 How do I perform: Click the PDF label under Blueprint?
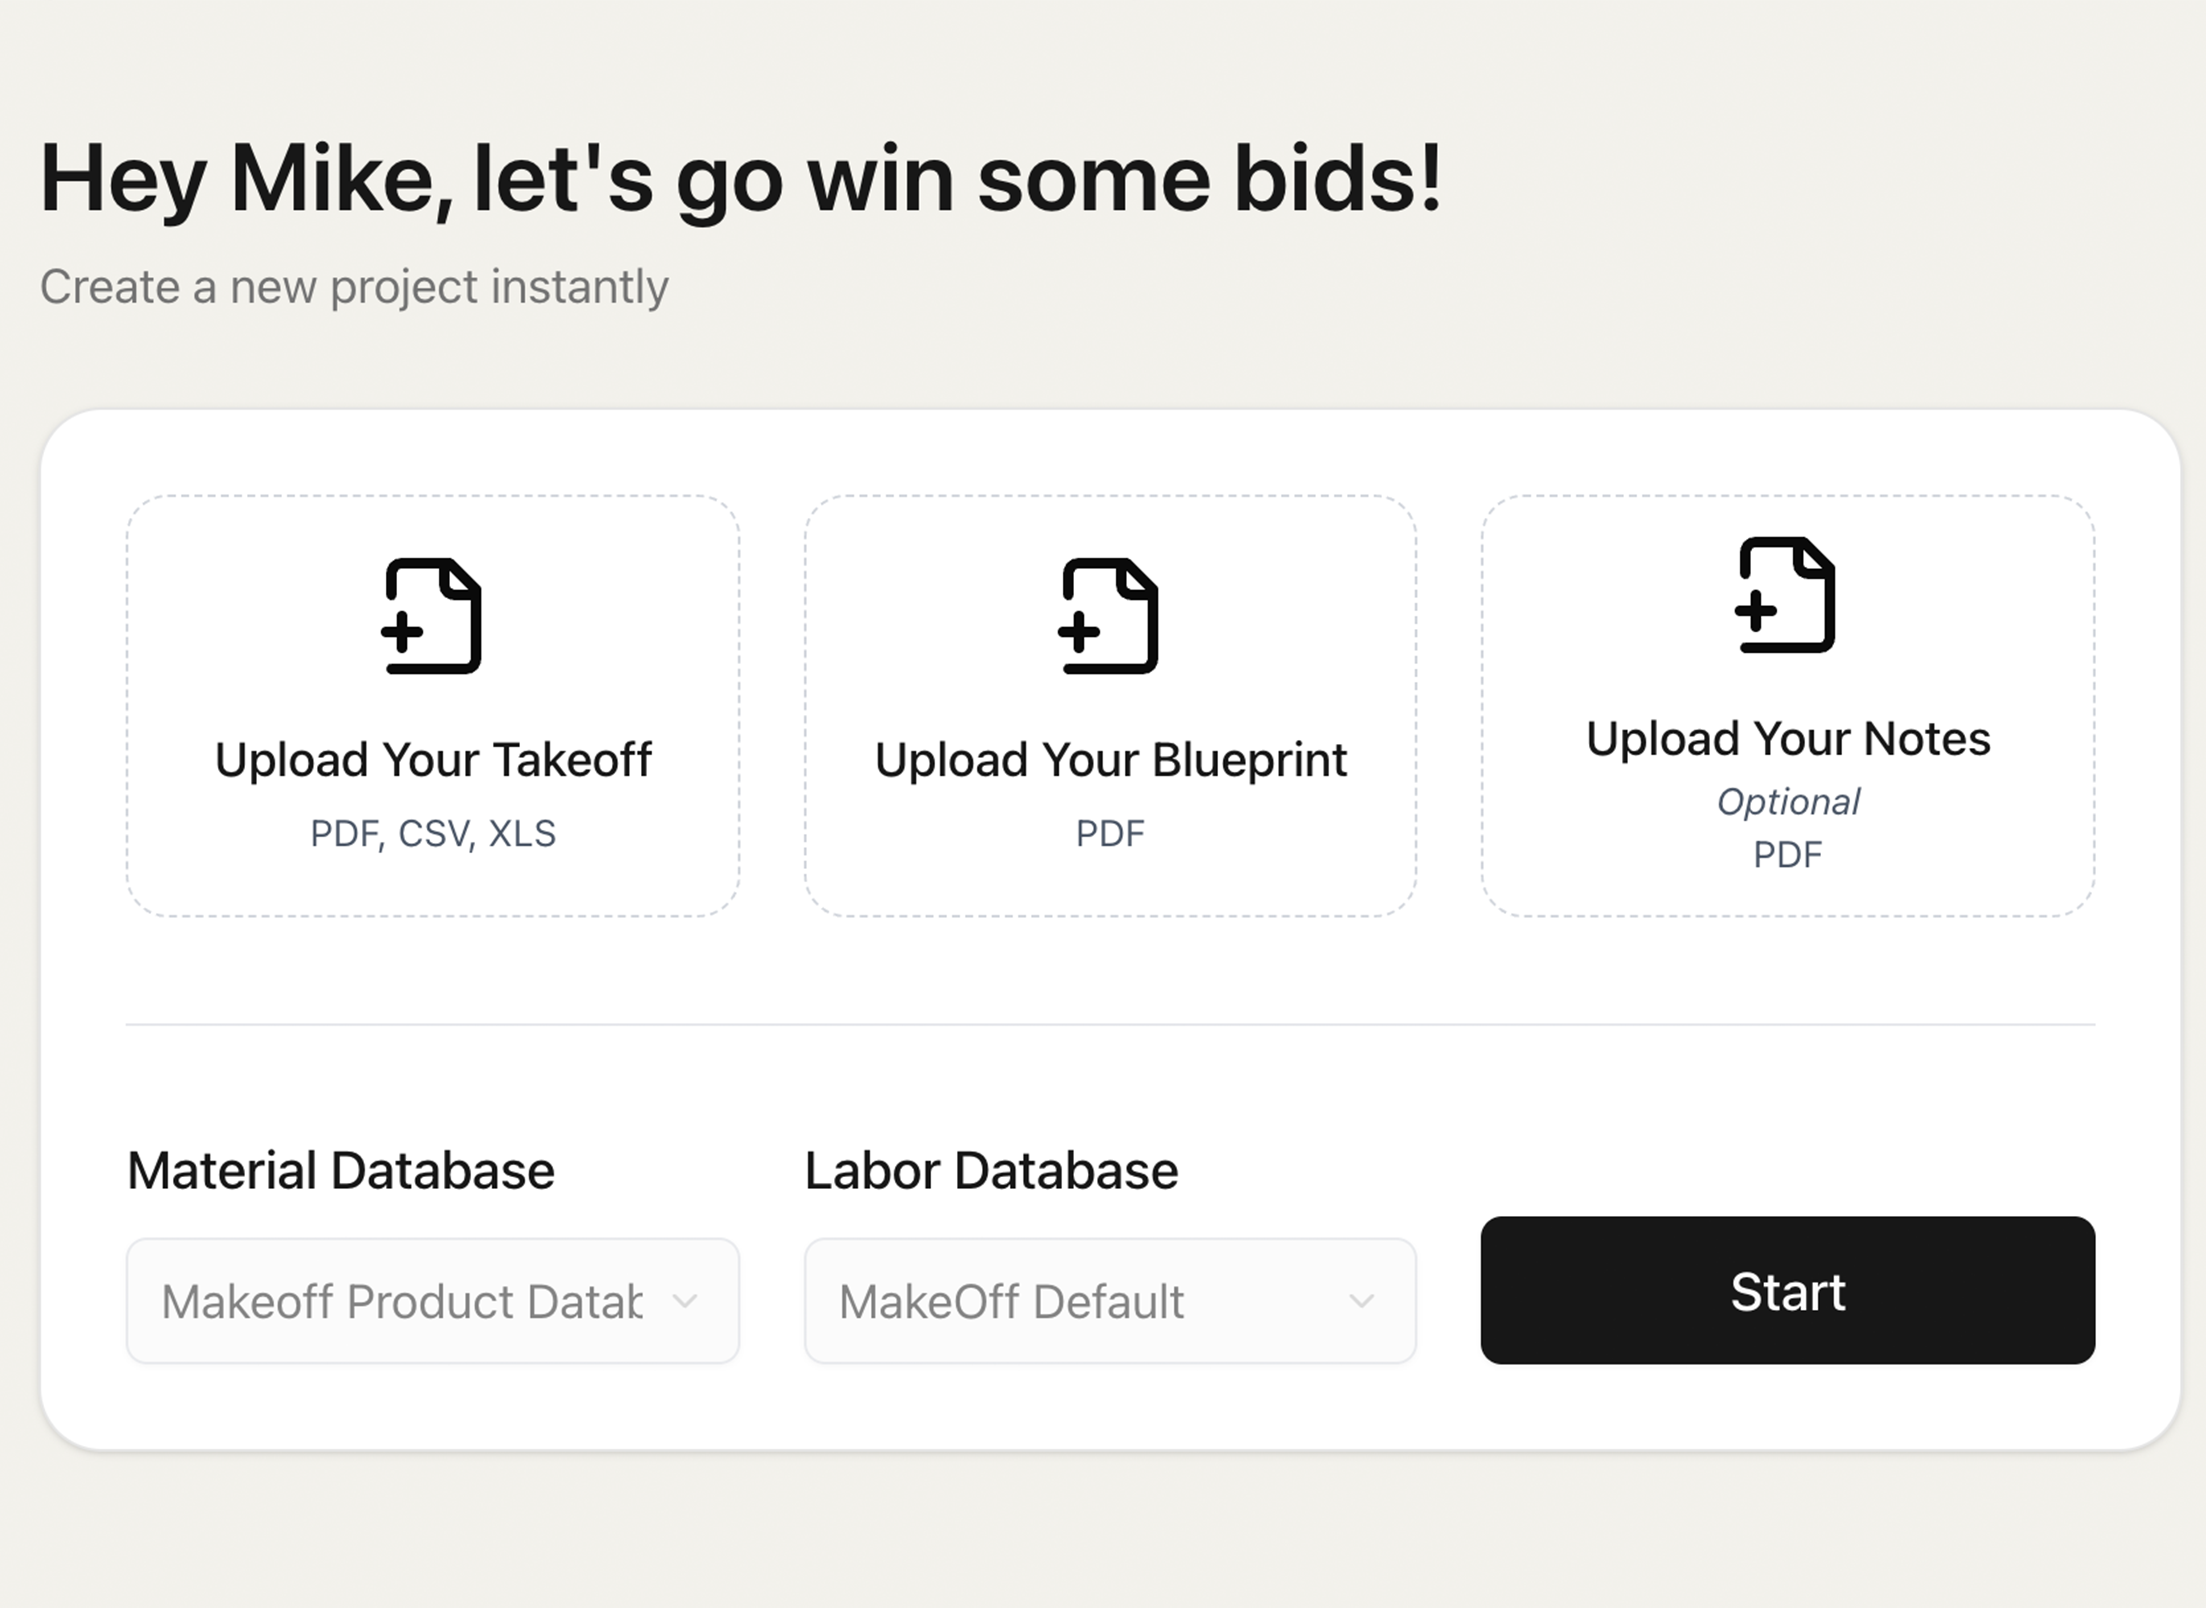(1110, 833)
